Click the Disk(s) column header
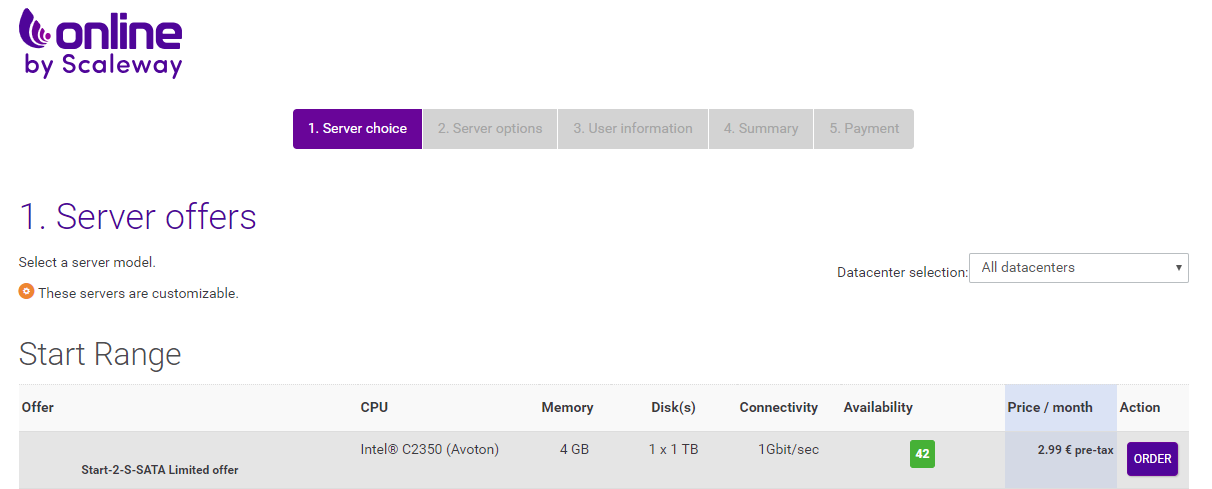This screenshot has width=1212, height=489. click(673, 407)
